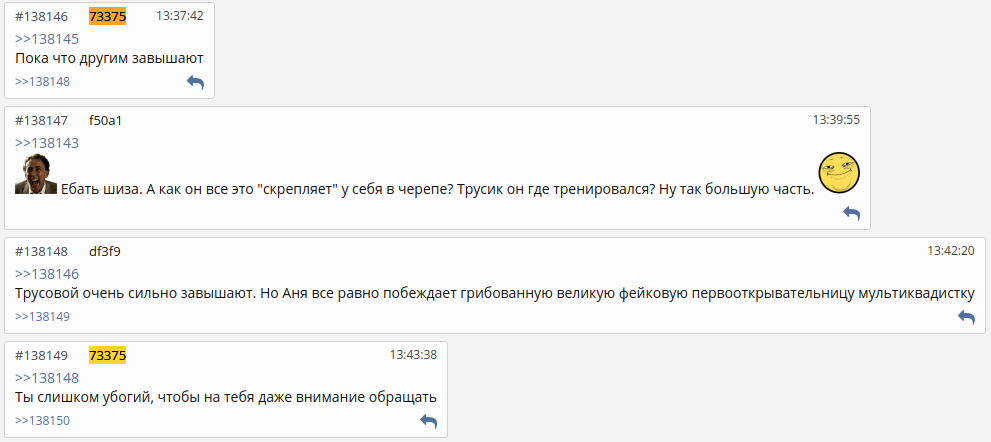
Task: Click reply arrow in post #138147
Action: coord(851,213)
